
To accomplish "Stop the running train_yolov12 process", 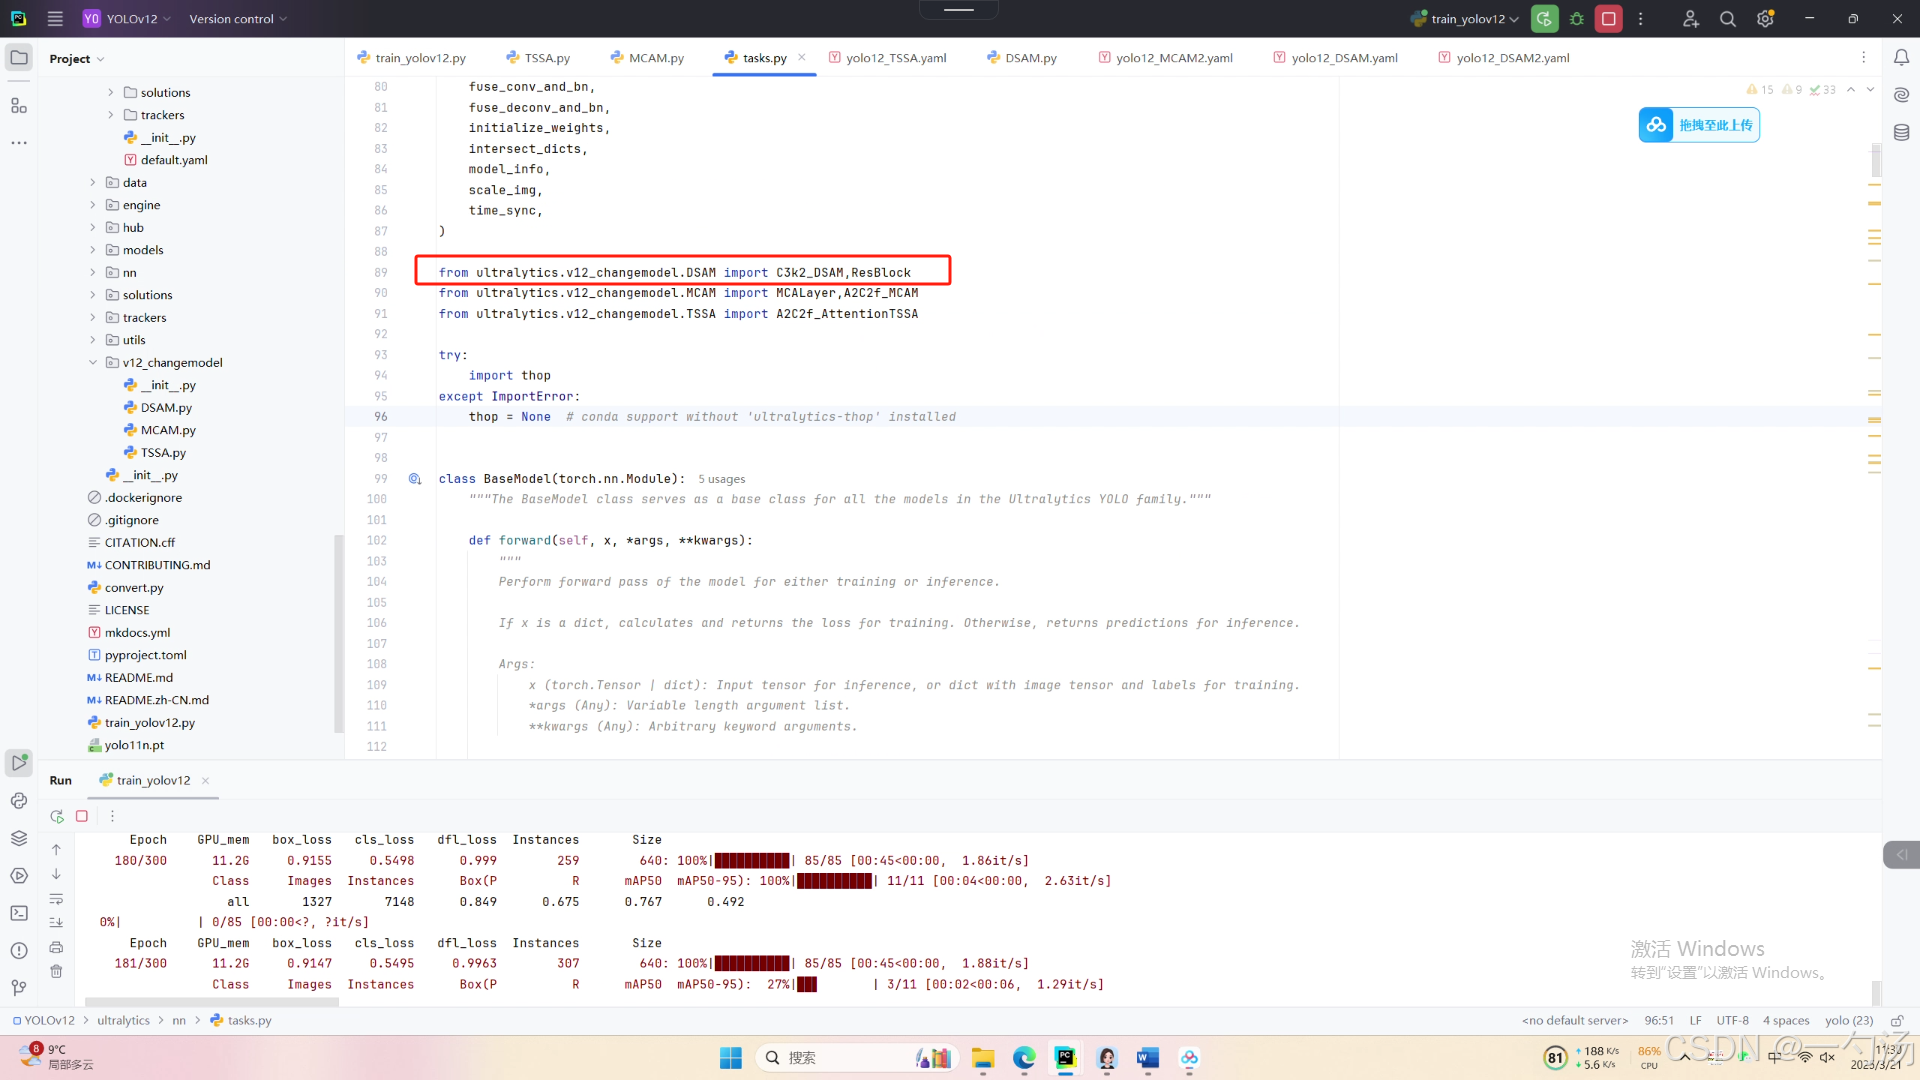I will pyautogui.click(x=1608, y=19).
